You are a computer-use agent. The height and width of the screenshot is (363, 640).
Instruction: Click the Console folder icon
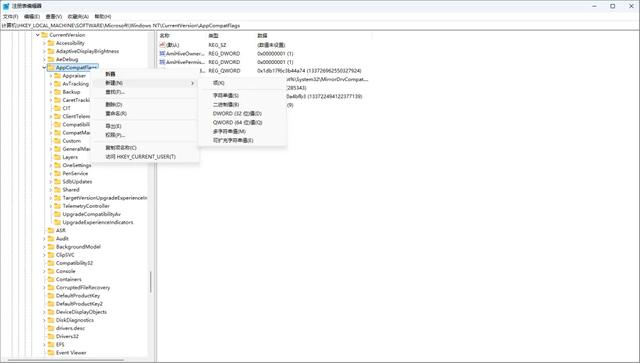coord(51,271)
